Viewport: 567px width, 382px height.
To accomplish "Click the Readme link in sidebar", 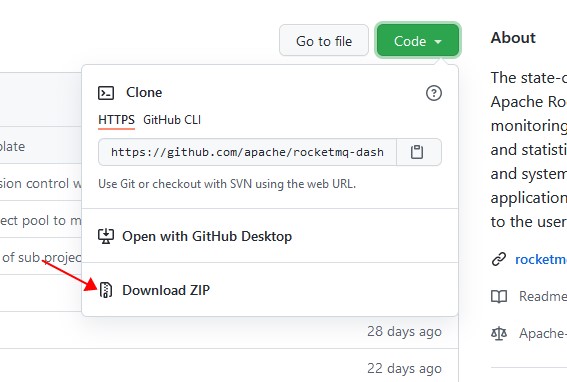I will click(x=543, y=297).
